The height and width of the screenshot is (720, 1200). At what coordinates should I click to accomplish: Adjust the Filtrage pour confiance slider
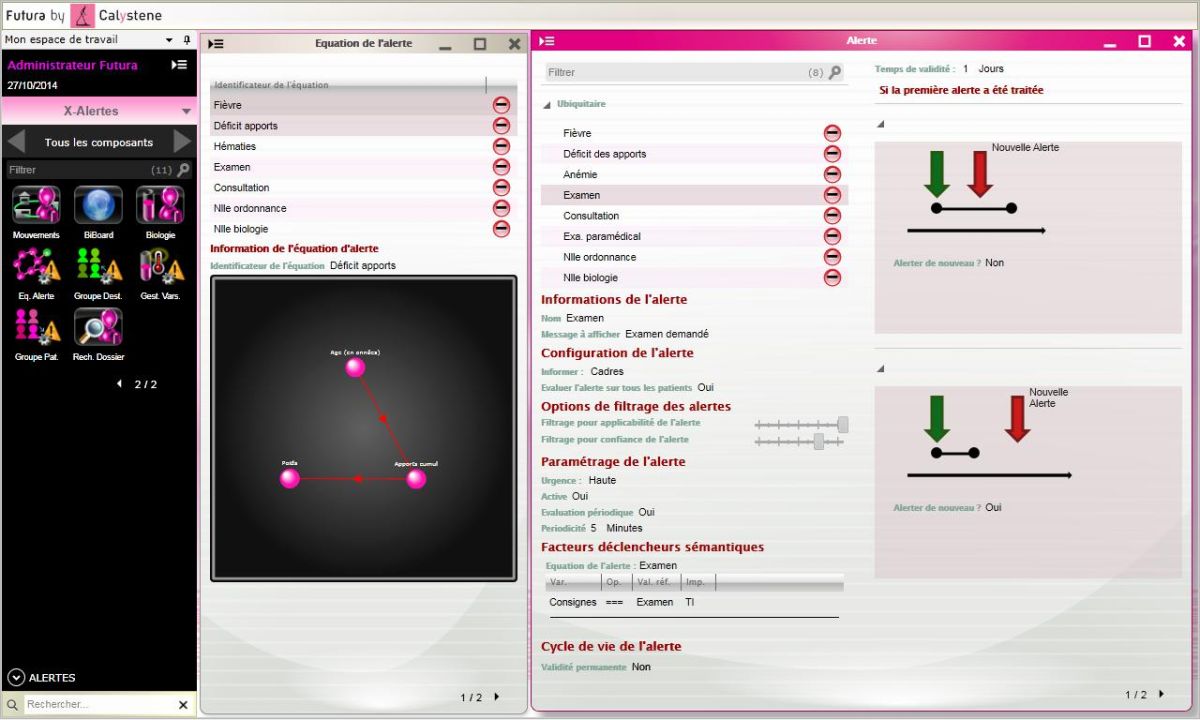click(x=818, y=441)
